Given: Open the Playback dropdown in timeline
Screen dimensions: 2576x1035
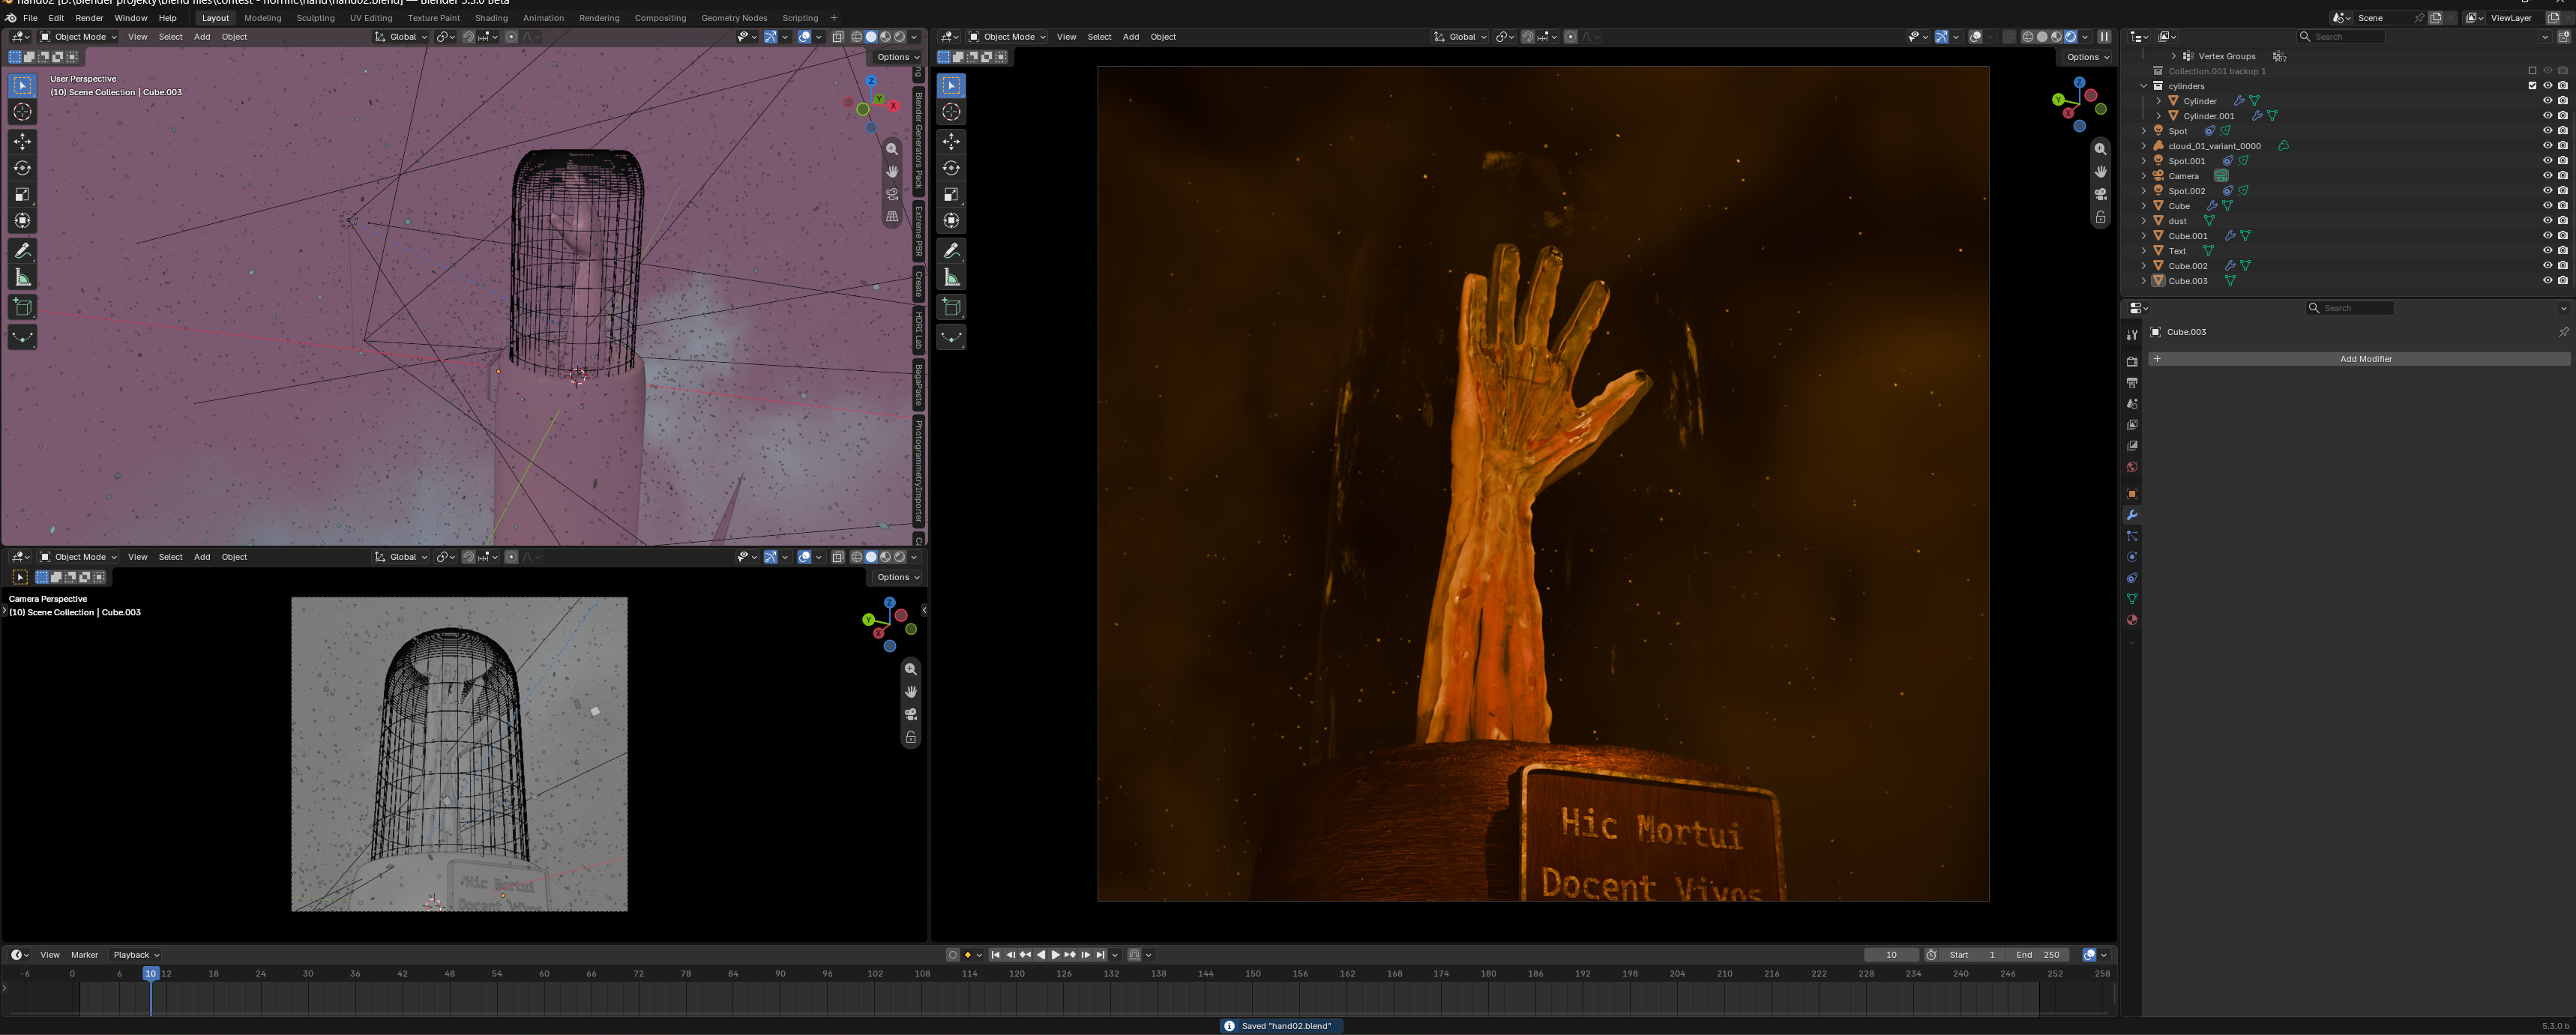Looking at the screenshot, I should point(136,955).
